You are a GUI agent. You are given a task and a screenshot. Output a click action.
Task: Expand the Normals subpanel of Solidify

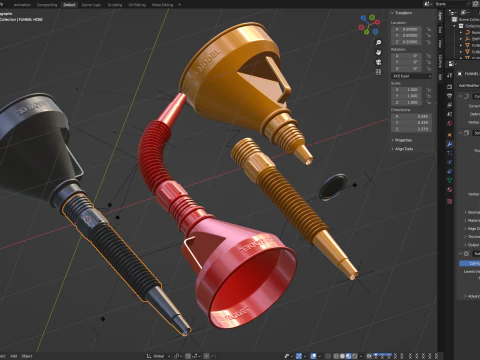tap(472, 212)
